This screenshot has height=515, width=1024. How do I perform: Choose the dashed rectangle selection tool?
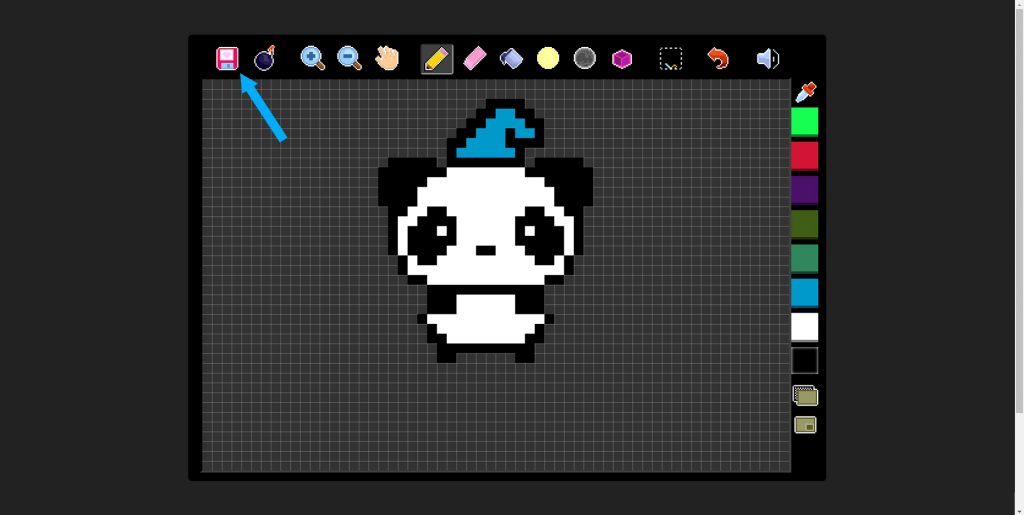click(671, 59)
